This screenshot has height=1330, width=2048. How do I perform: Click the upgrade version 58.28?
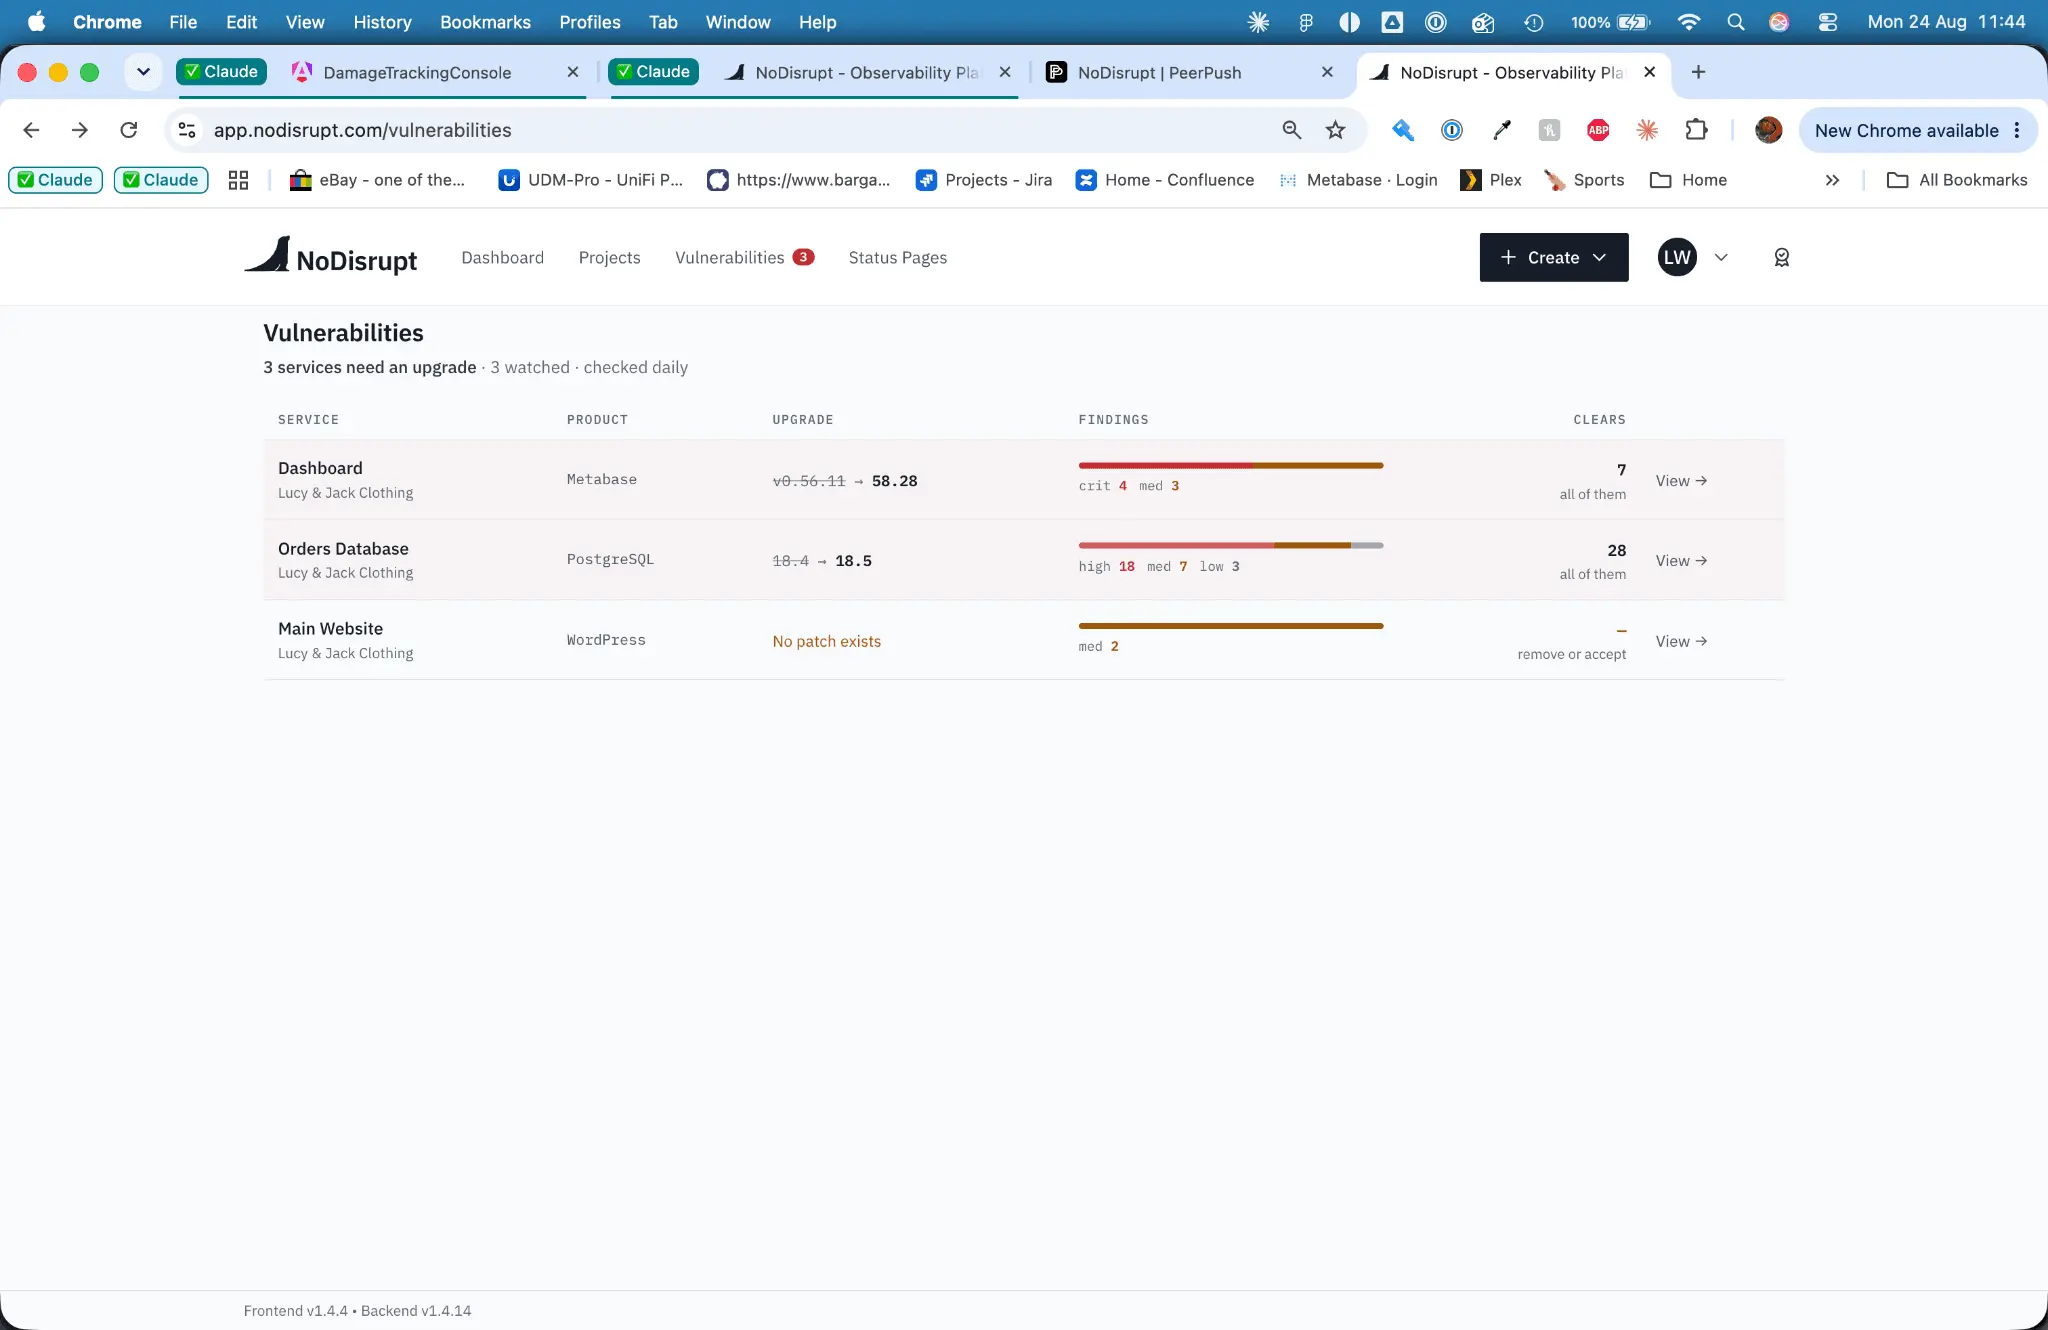point(894,481)
